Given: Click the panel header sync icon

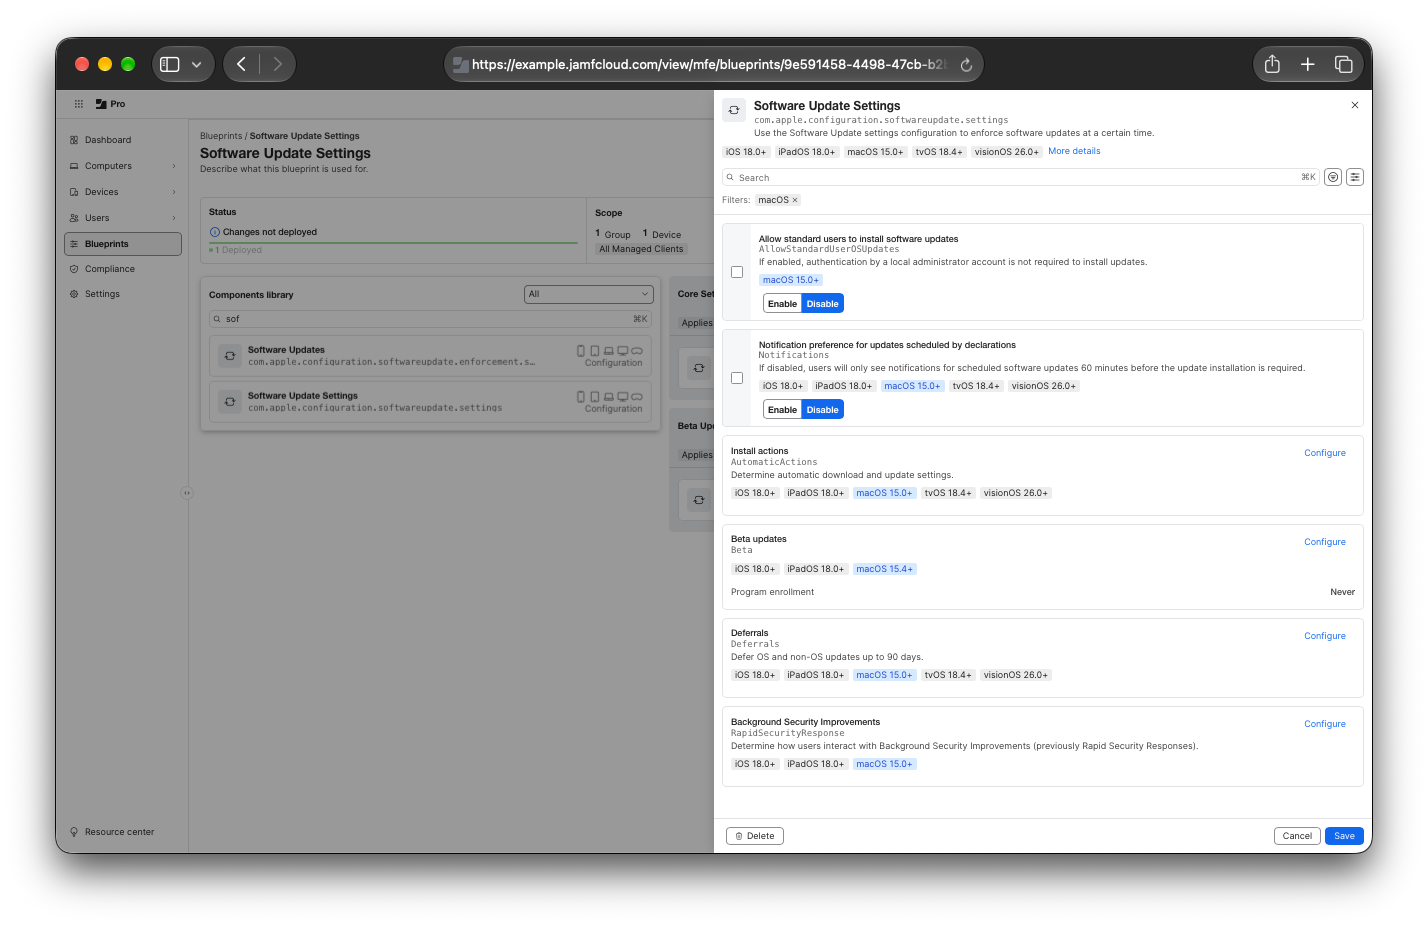Looking at the screenshot, I should click(734, 110).
